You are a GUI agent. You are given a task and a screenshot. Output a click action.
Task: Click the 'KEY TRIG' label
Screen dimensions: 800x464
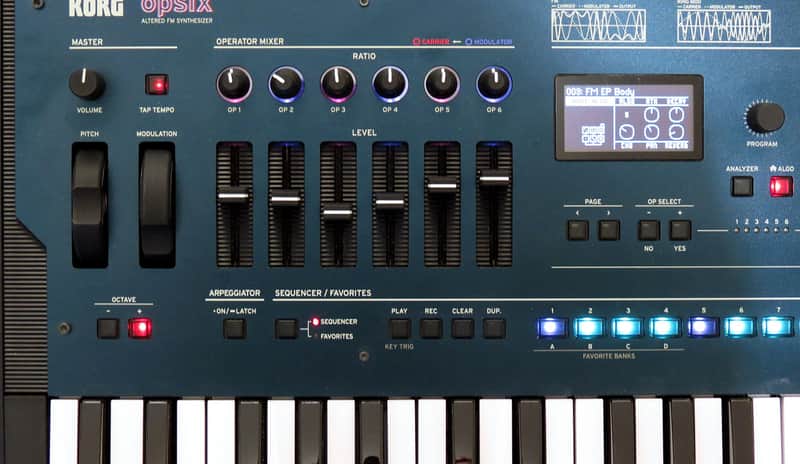[x=399, y=347]
